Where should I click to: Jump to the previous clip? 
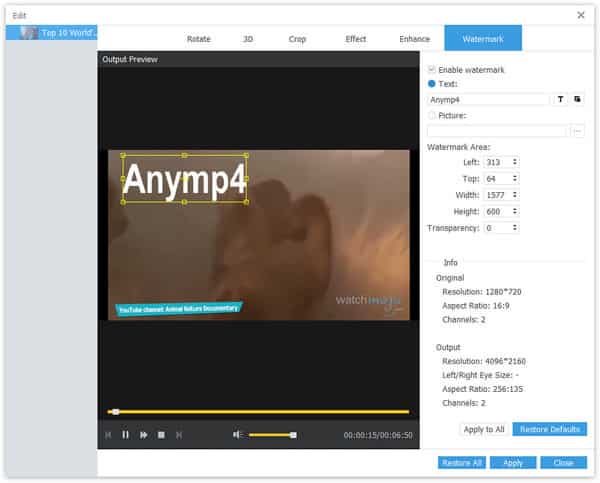tap(108, 435)
